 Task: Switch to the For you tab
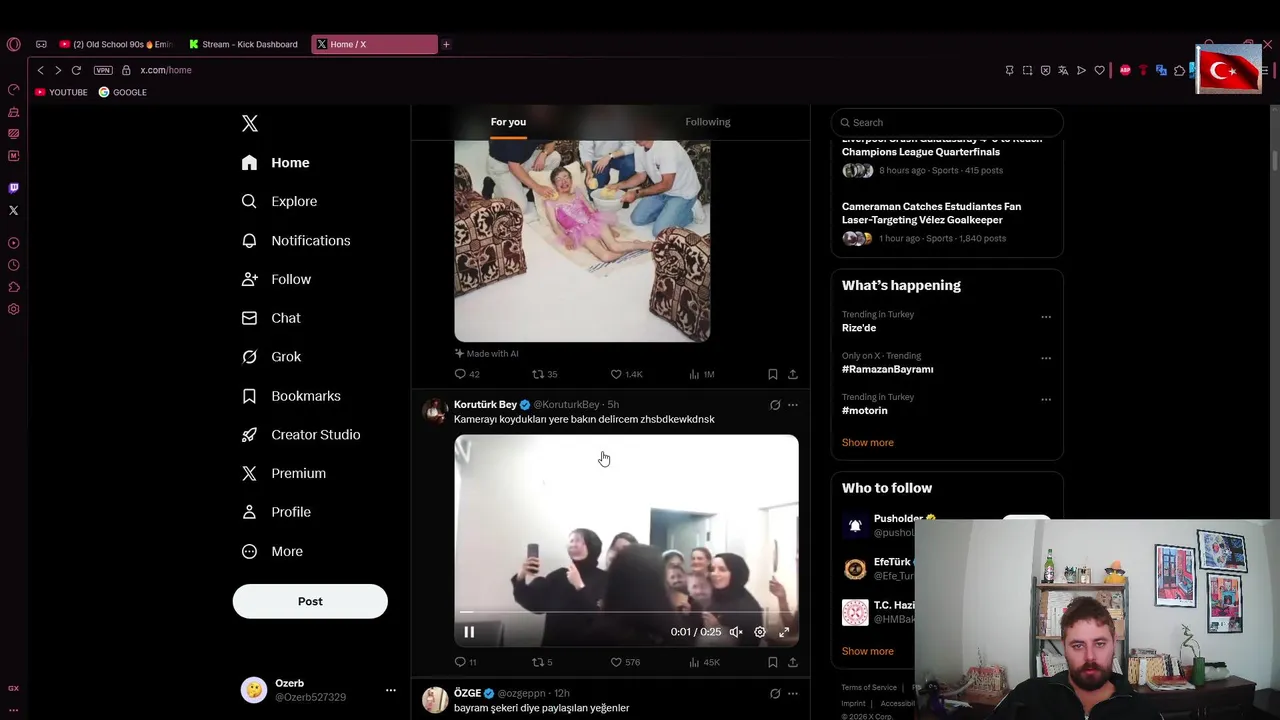(508, 122)
